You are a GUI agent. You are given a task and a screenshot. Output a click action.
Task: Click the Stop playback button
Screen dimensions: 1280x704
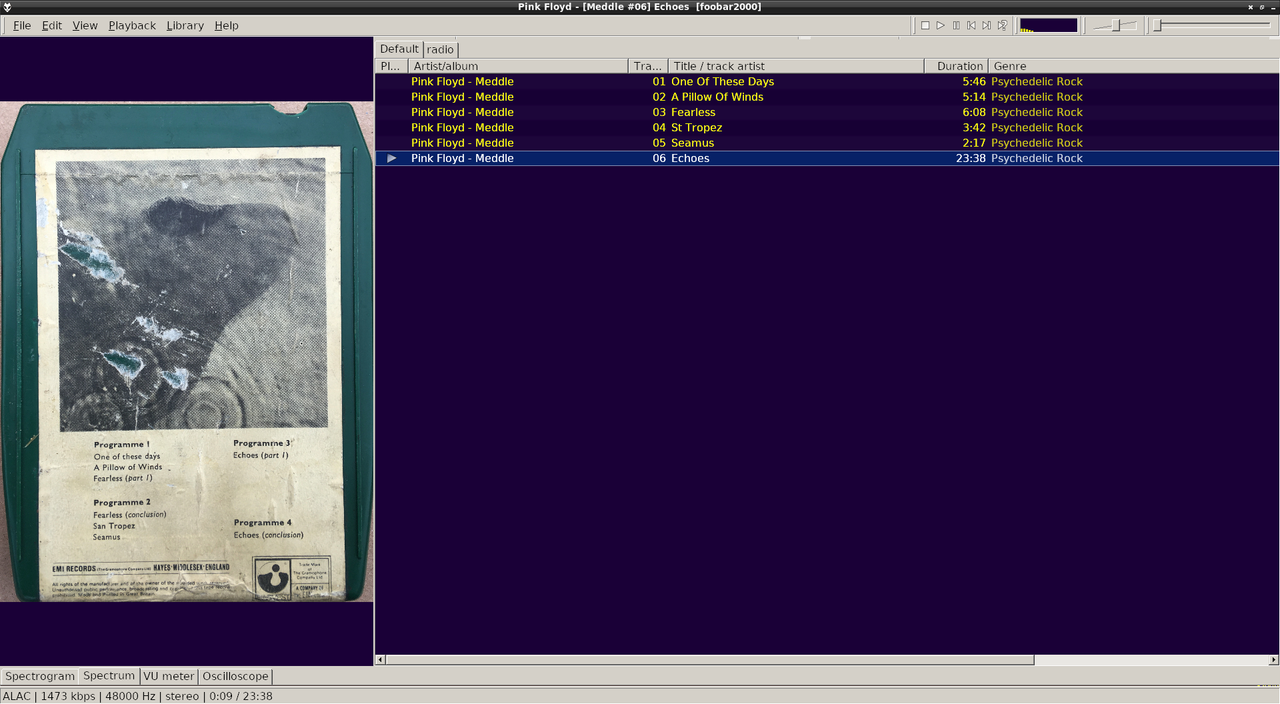pyautogui.click(x=925, y=25)
